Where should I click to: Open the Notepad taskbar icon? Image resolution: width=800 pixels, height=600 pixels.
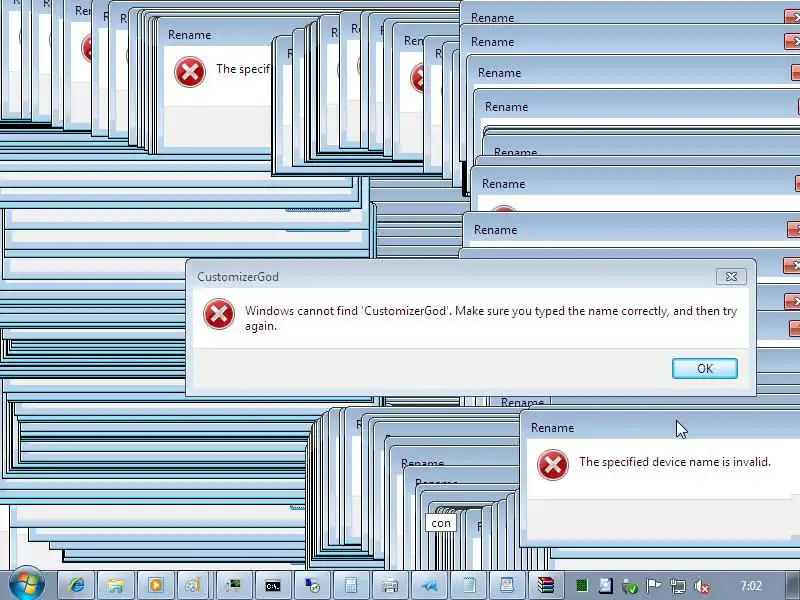468,585
